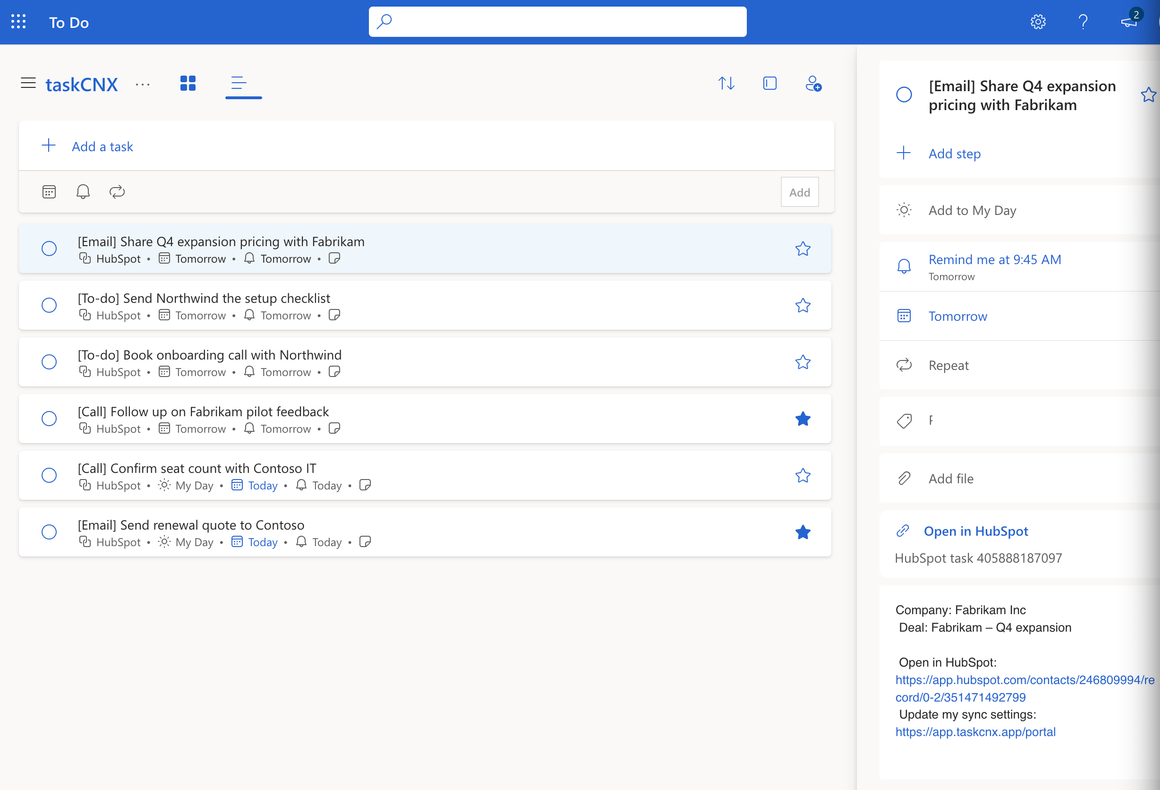This screenshot has width=1160, height=790.
Task: Click the Add button
Action: (x=800, y=192)
